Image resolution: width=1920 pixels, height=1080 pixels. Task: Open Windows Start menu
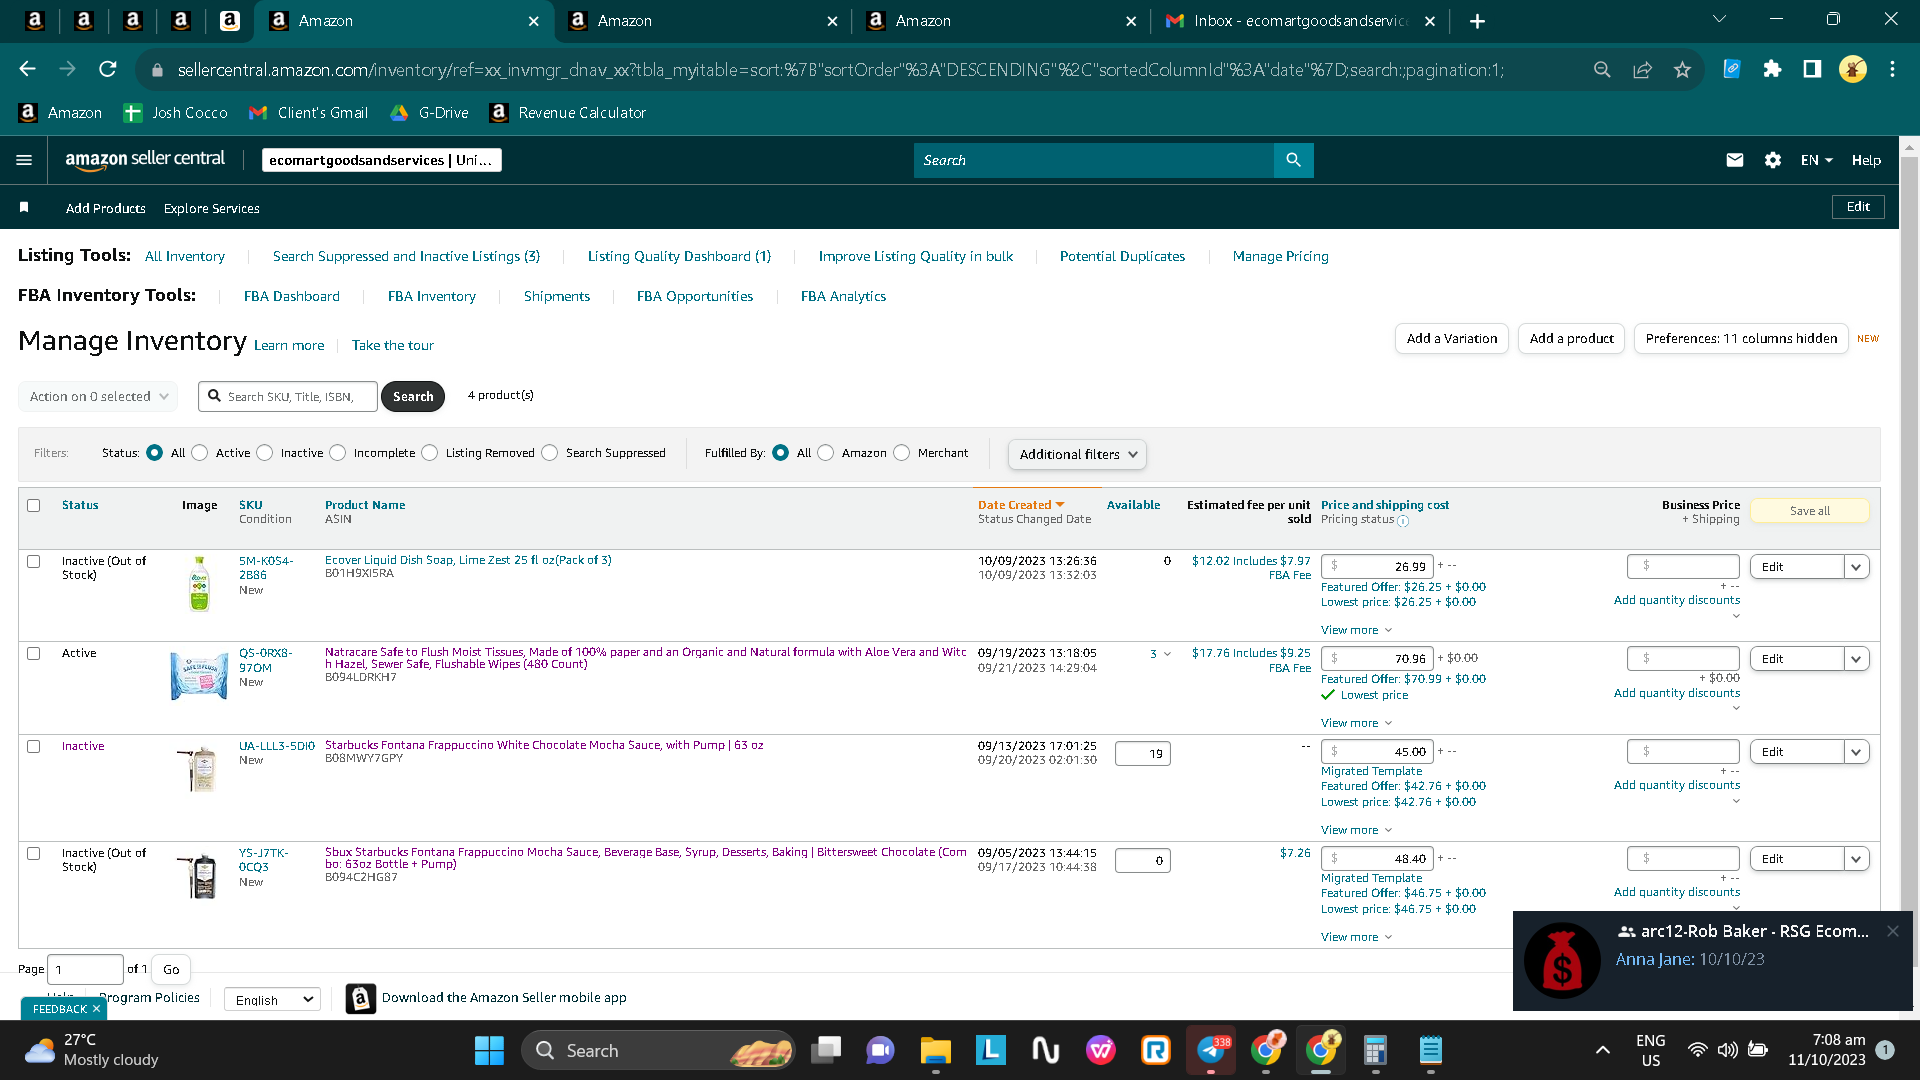point(489,1050)
